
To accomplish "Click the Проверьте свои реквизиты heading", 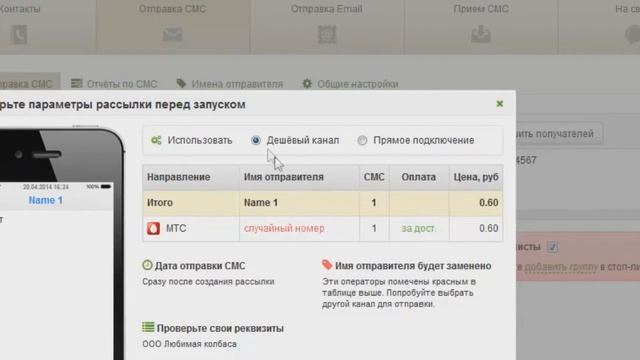I will point(220,328).
